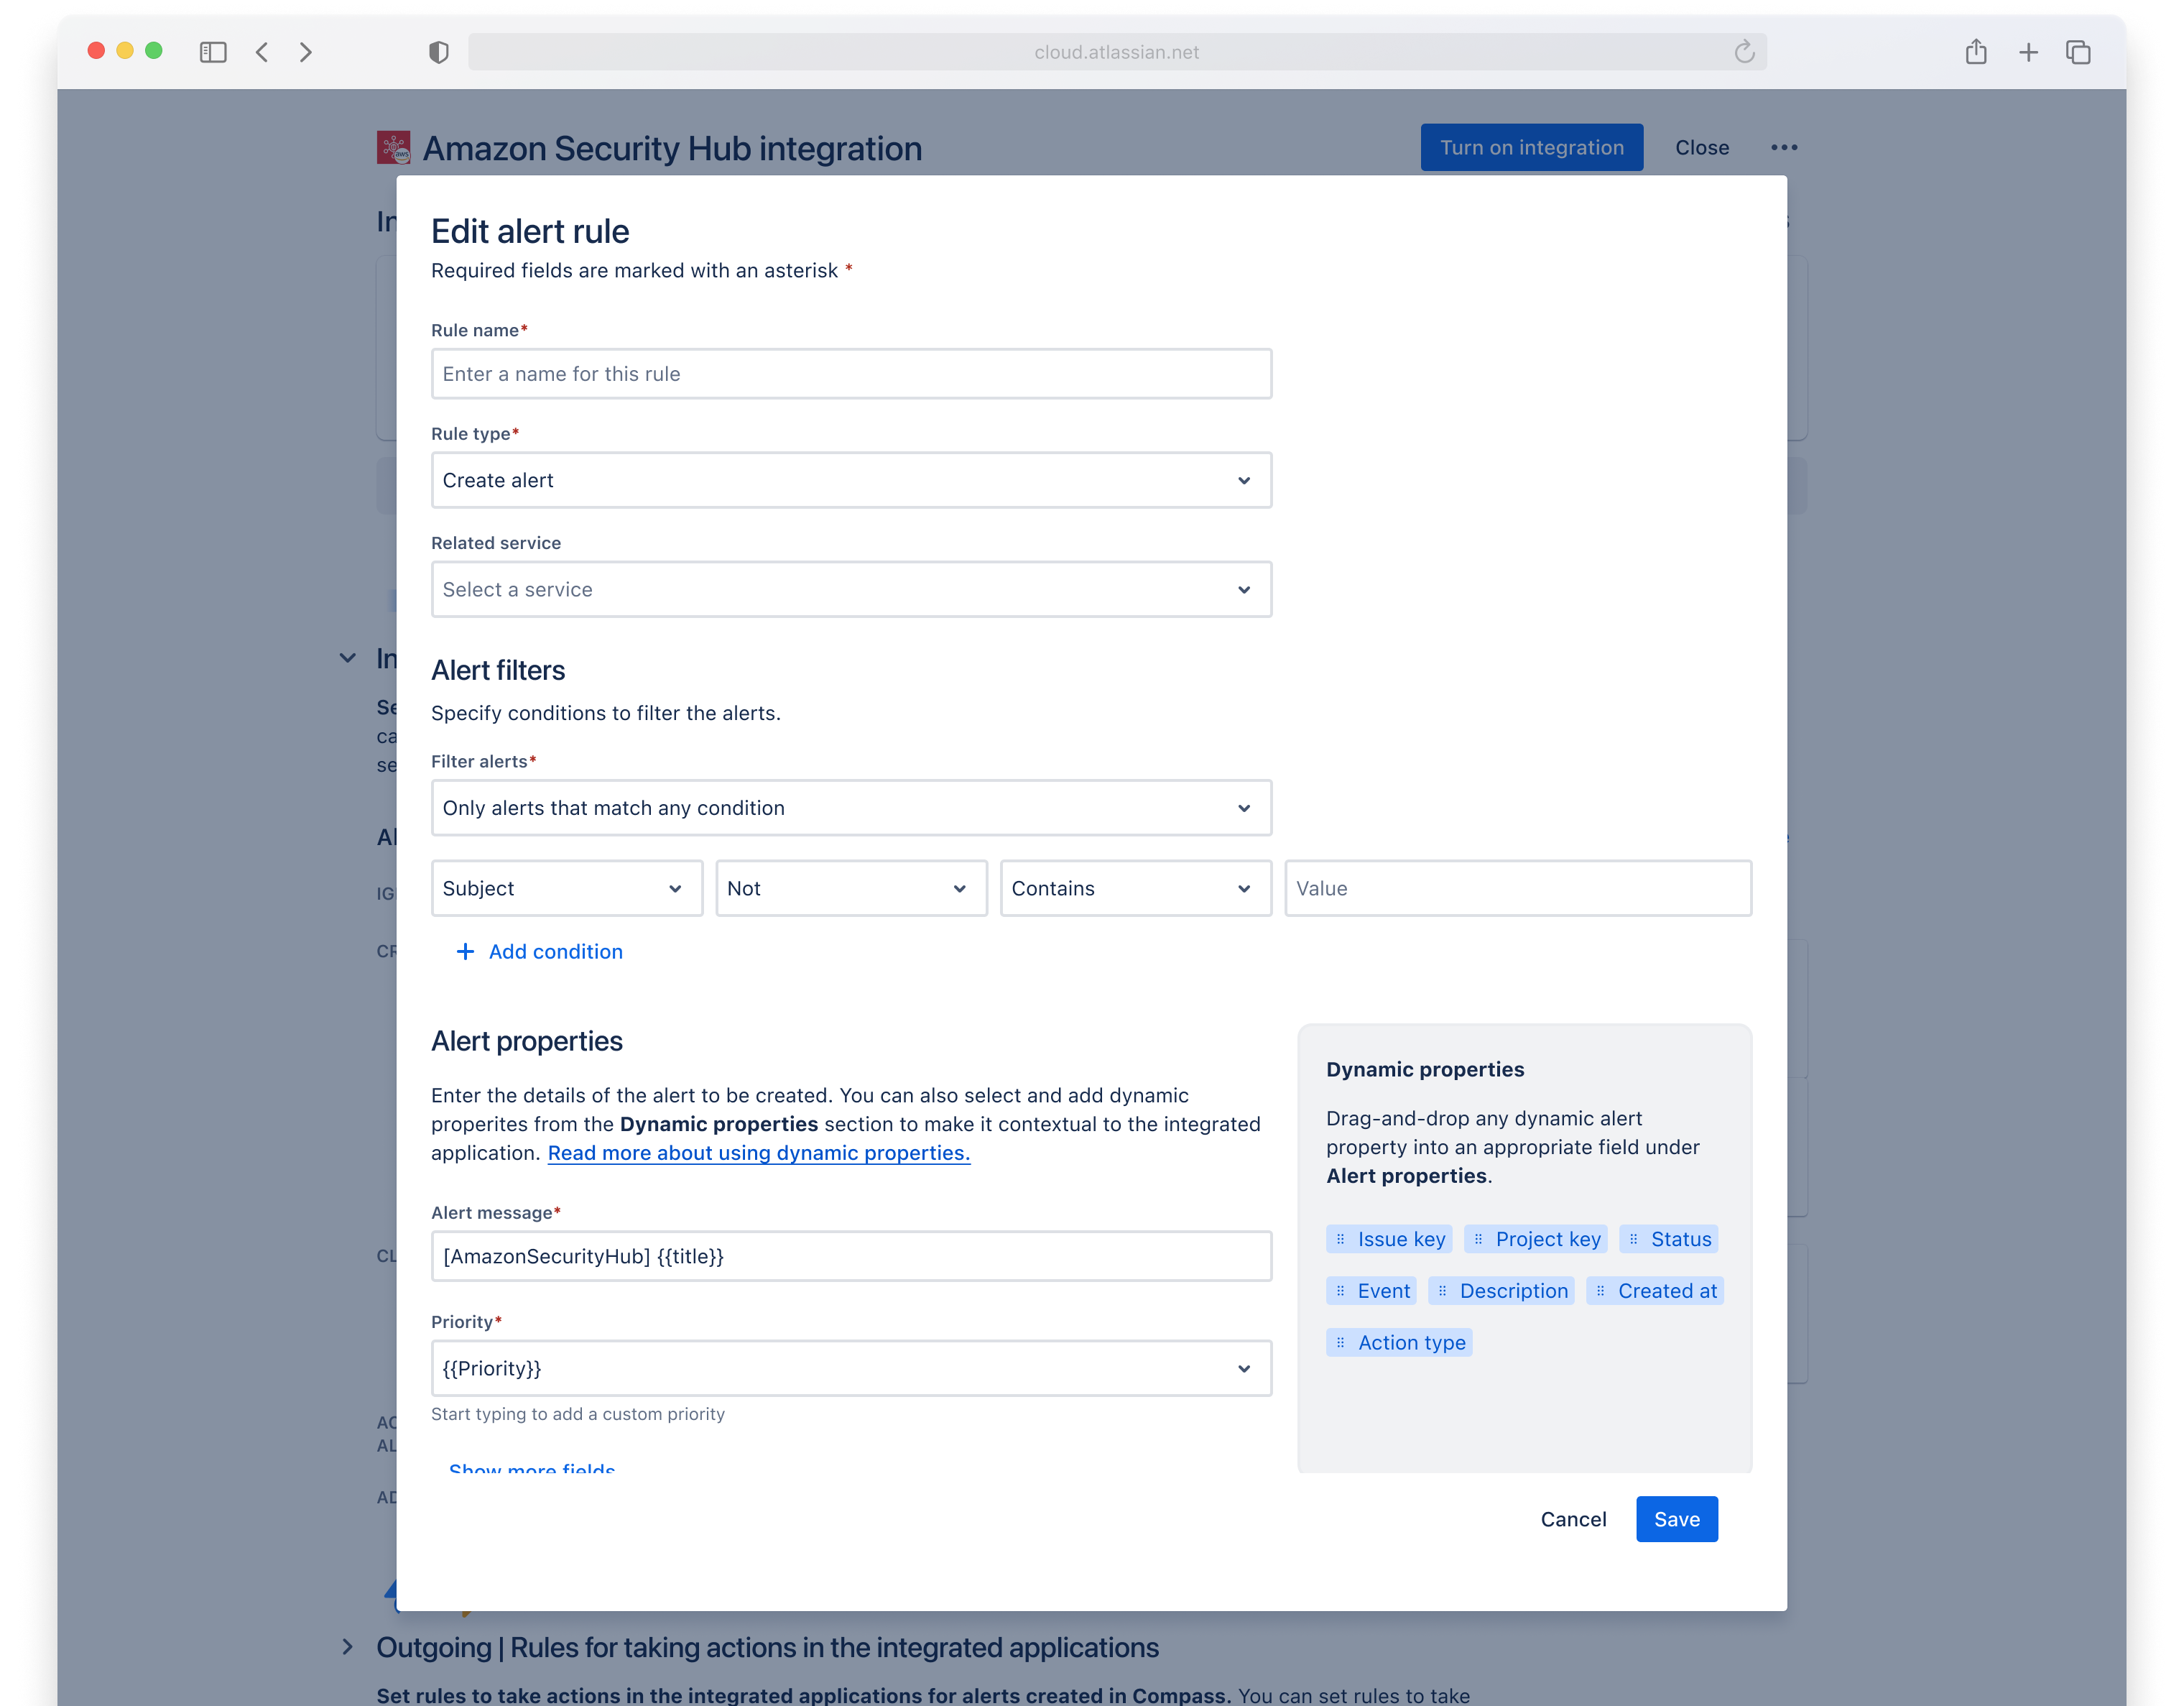Image resolution: width=2184 pixels, height=1706 pixels.
Task: Select the Description dynamic property chip
Action: click(x=1502, y=1291)
